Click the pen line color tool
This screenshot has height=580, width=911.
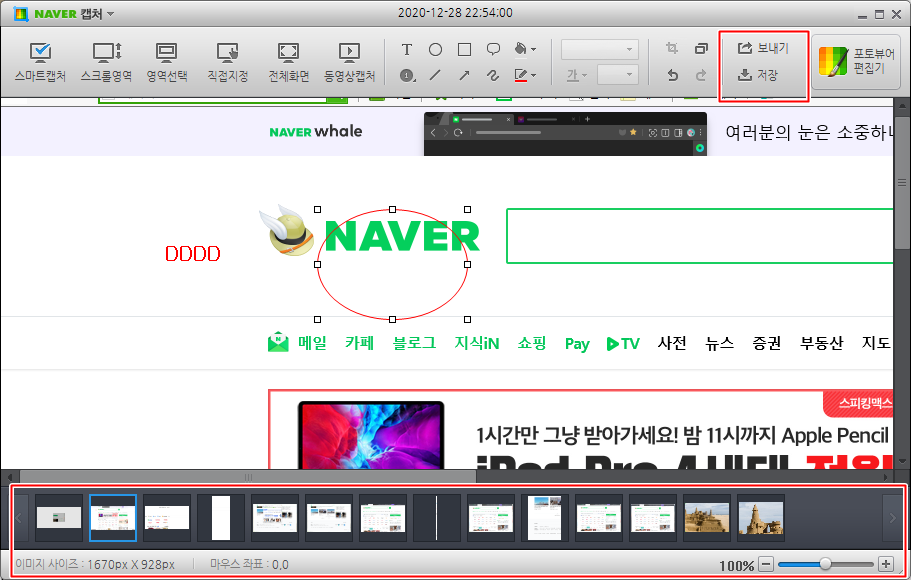pos(521,75)
